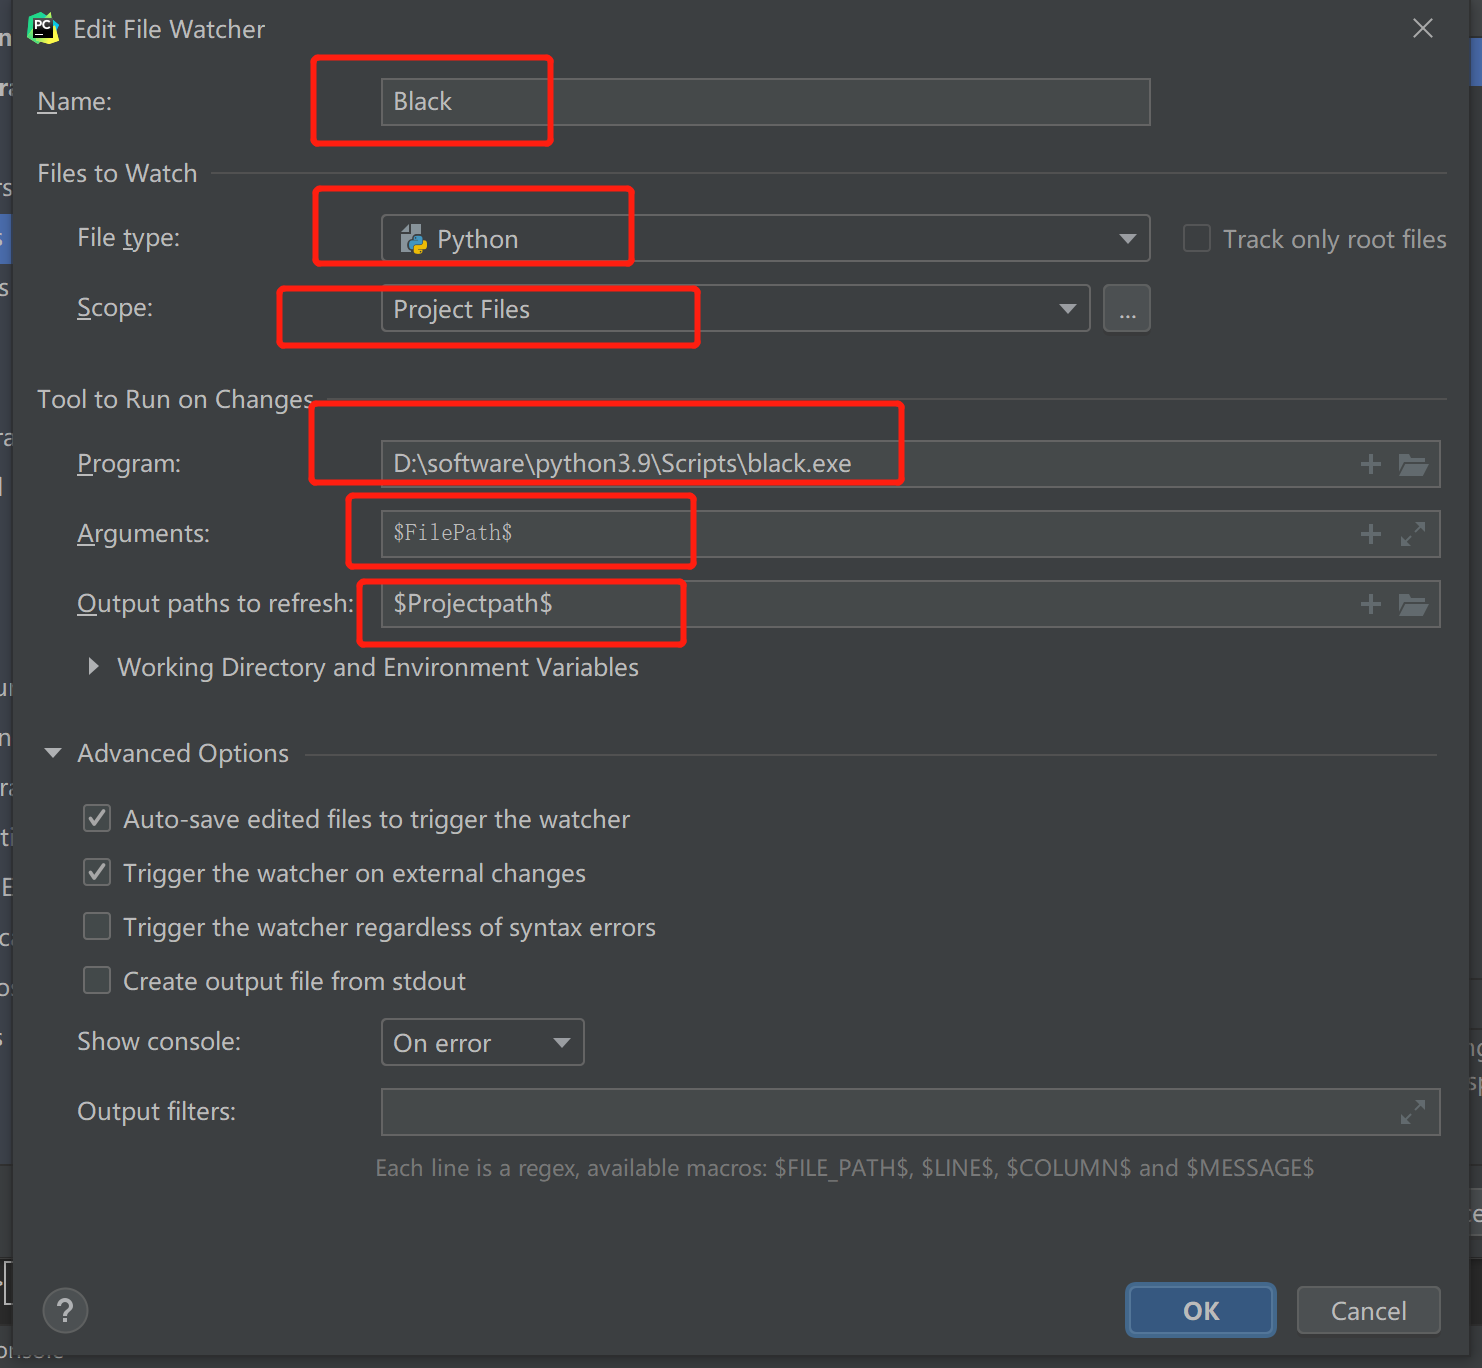Expand the Arguments field editor
1482x1368 pixels.
pos(1413,534)
